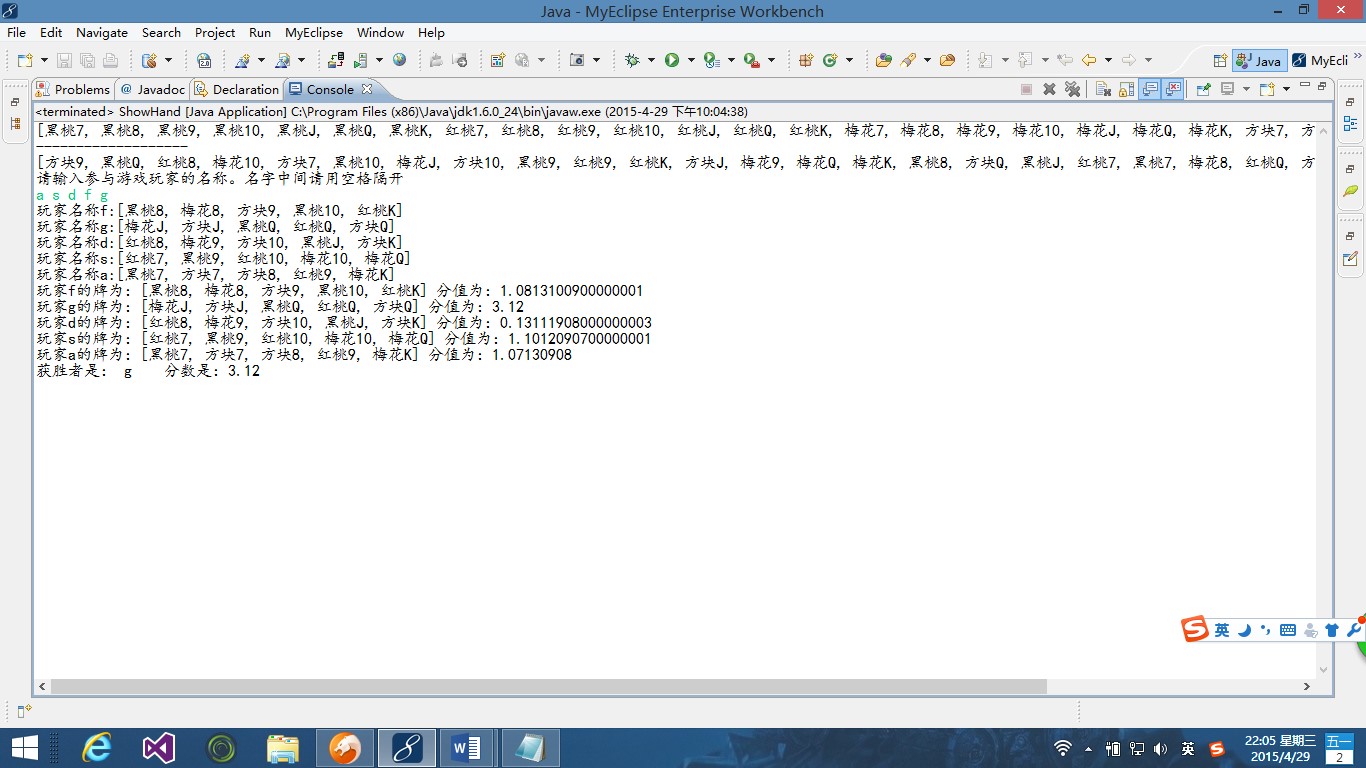
Task: Click the New Java Package icon
Action: 806,60
